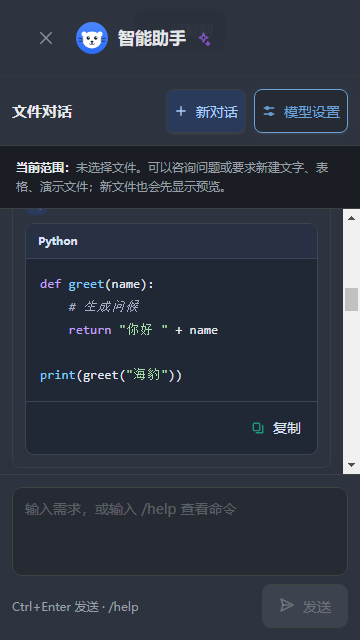Focus the 输入需求 message input box

pyautogui.click(x=180, y=531)
